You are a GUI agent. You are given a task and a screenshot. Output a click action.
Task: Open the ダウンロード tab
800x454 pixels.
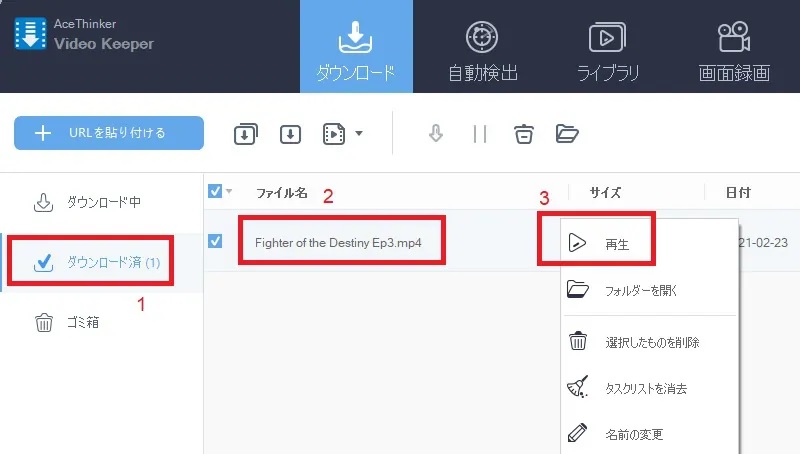[x=356, y=46]
